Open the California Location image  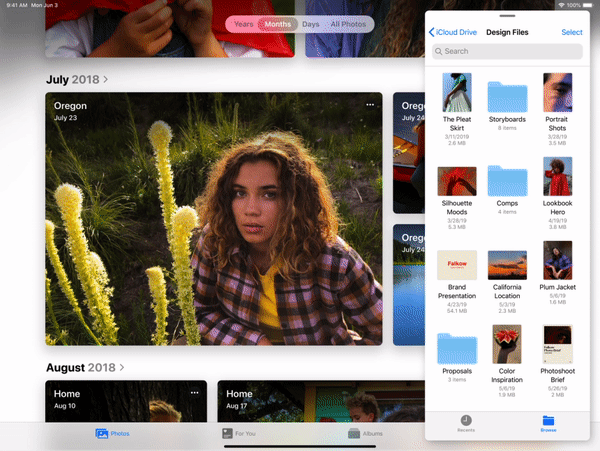pyautogui.click(x=507, y=265)
